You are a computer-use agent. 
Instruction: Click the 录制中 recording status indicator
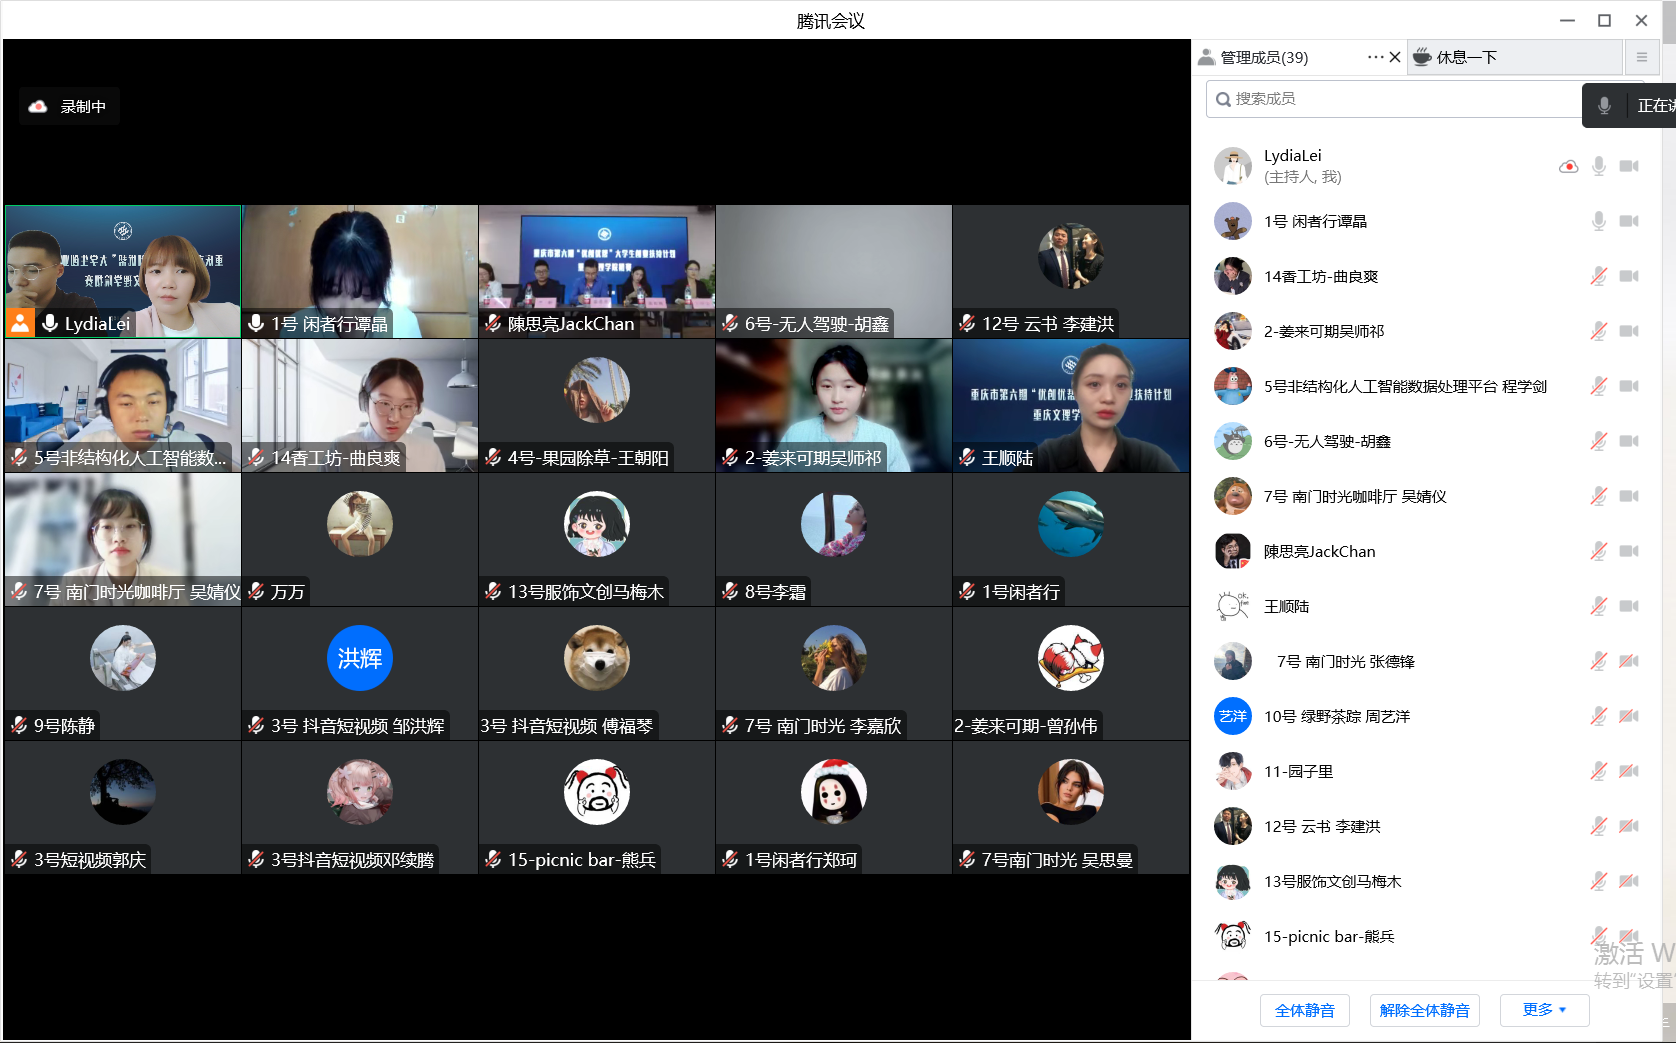pos(69,106)
